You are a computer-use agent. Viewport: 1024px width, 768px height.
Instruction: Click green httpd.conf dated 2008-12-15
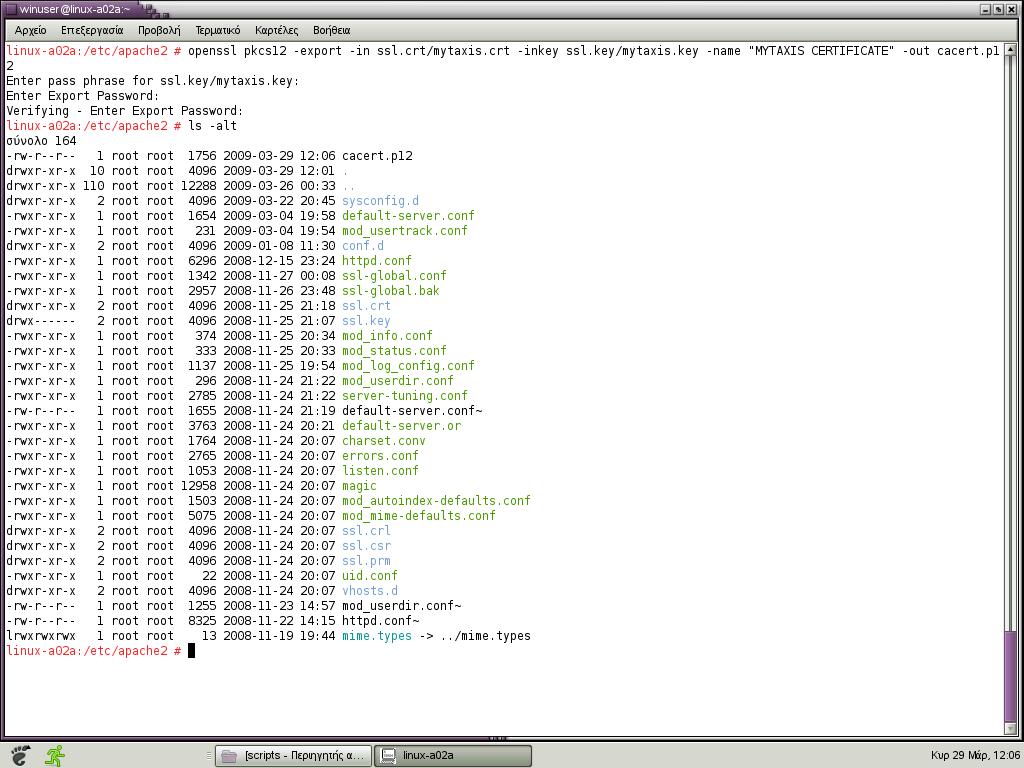(x=377, y=261)
